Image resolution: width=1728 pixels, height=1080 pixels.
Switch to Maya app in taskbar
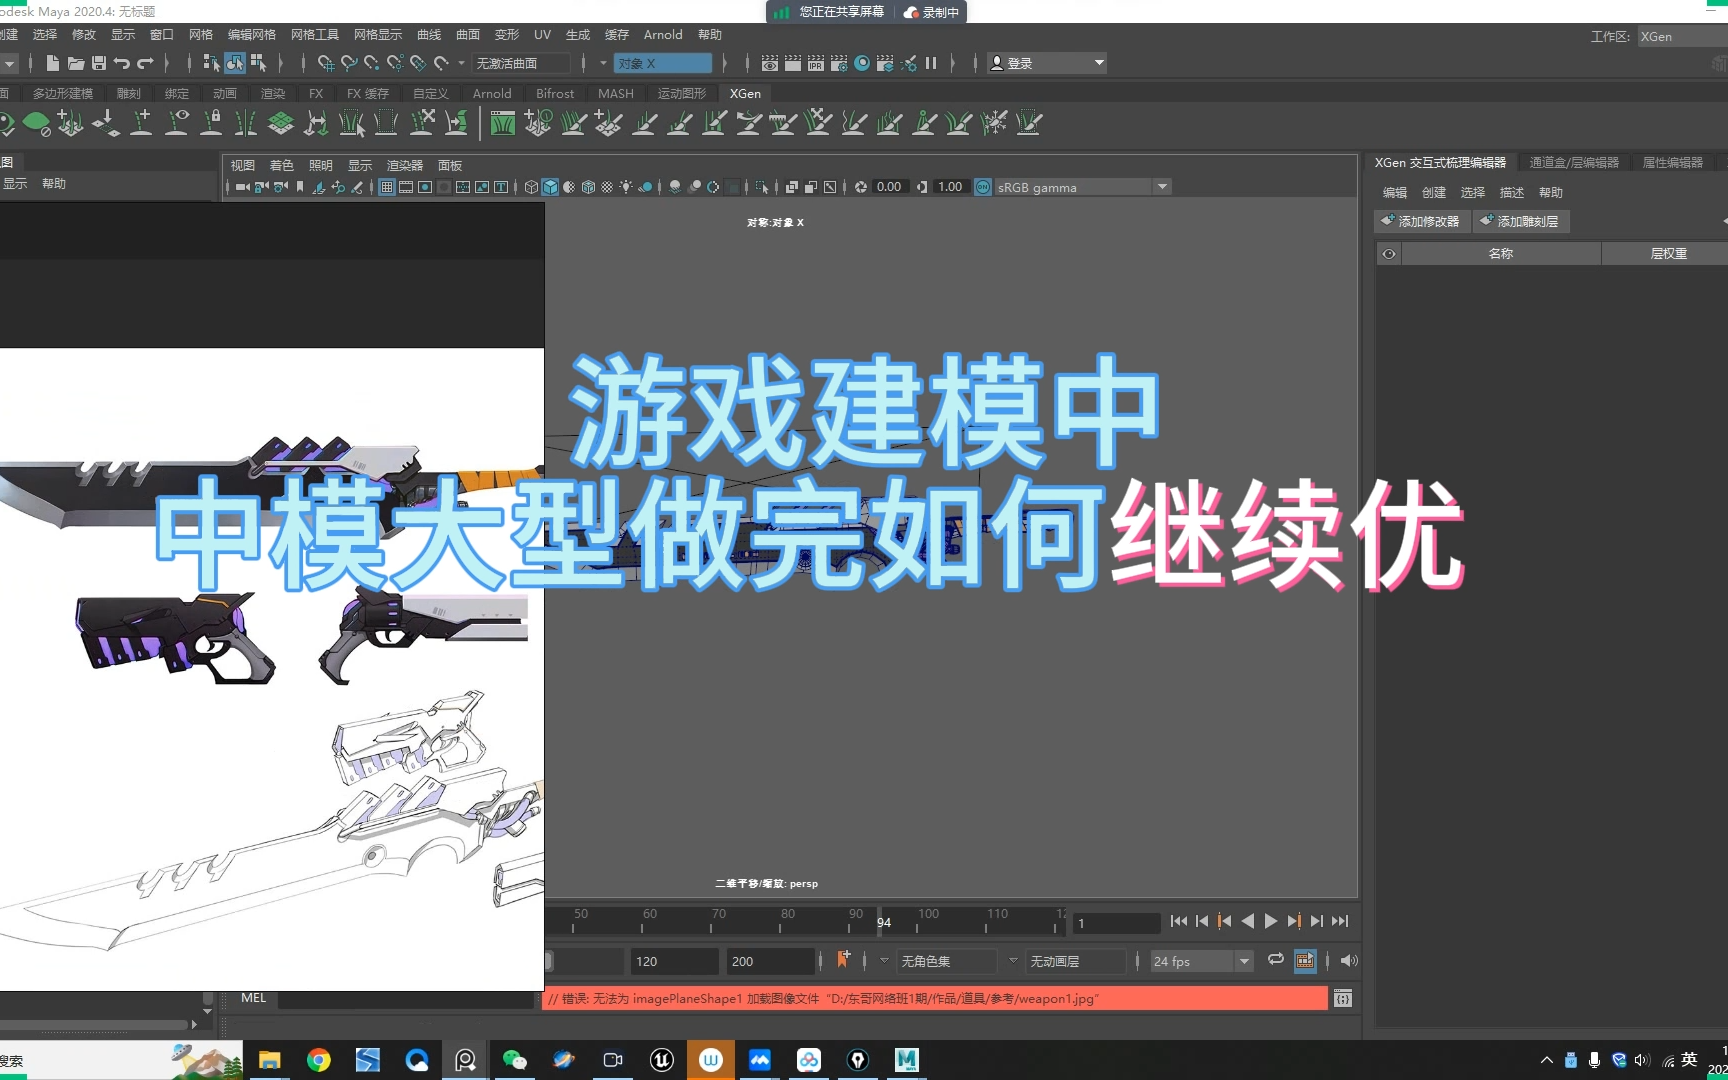coord(907,1060)
